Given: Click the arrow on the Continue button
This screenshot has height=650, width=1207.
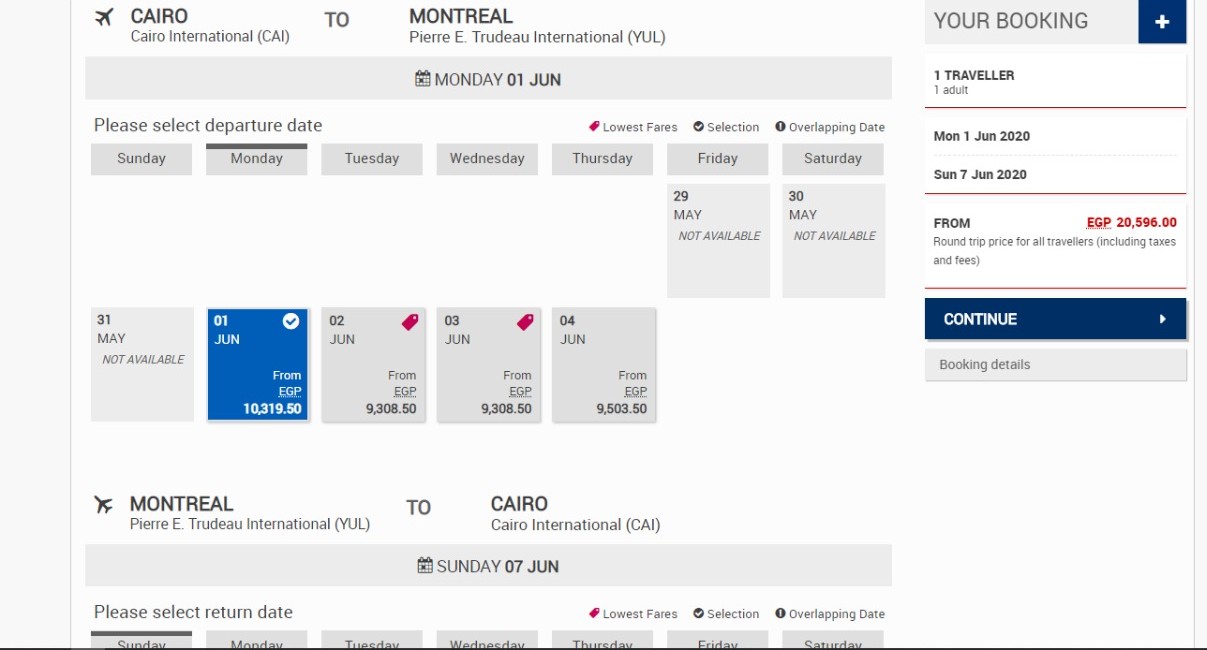Looking at the screenshot, I should (x=1163, y=319).
